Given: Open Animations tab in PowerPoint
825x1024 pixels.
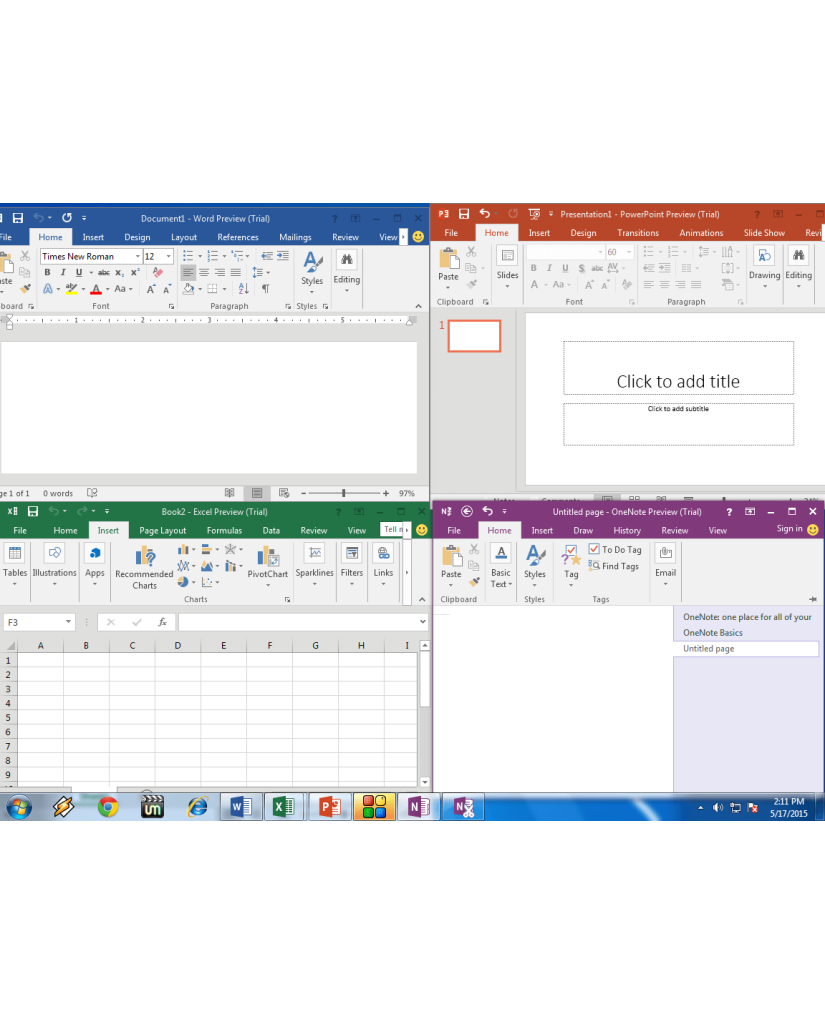Looking at the screenshot, I should tap(701, 232).
